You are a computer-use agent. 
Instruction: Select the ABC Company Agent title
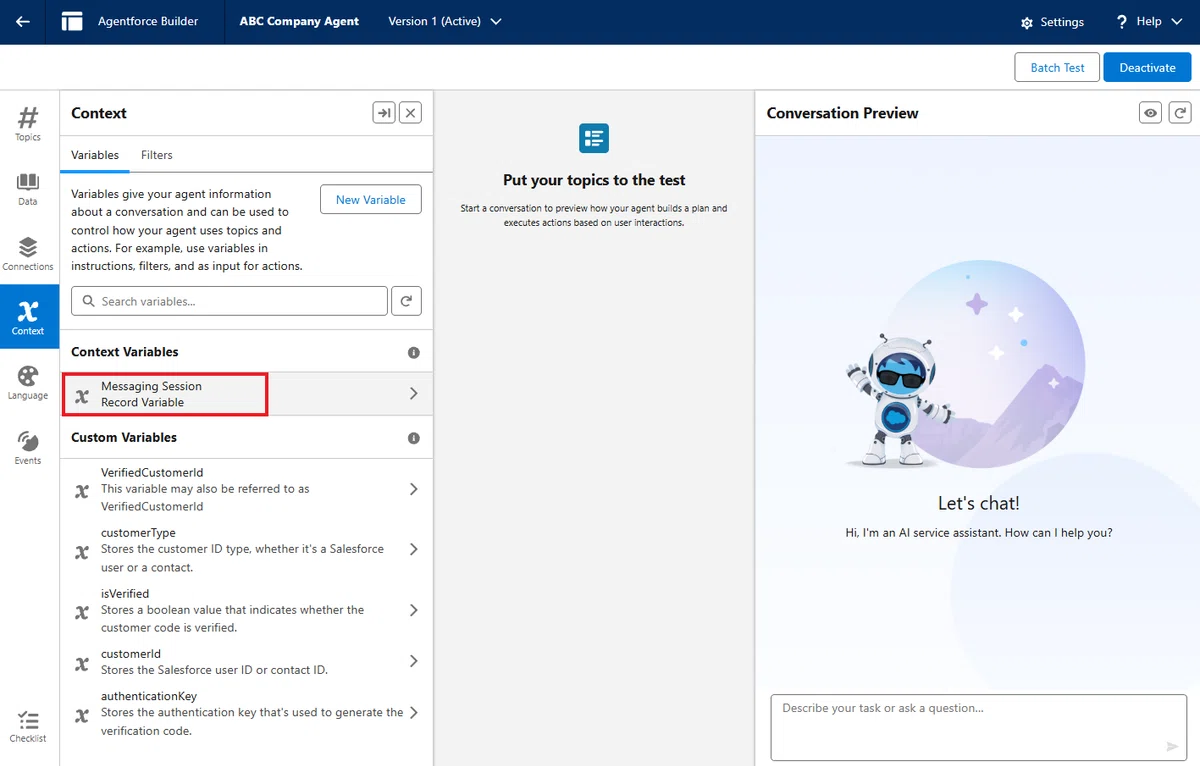pyautogui.click(x=299, y=21)
